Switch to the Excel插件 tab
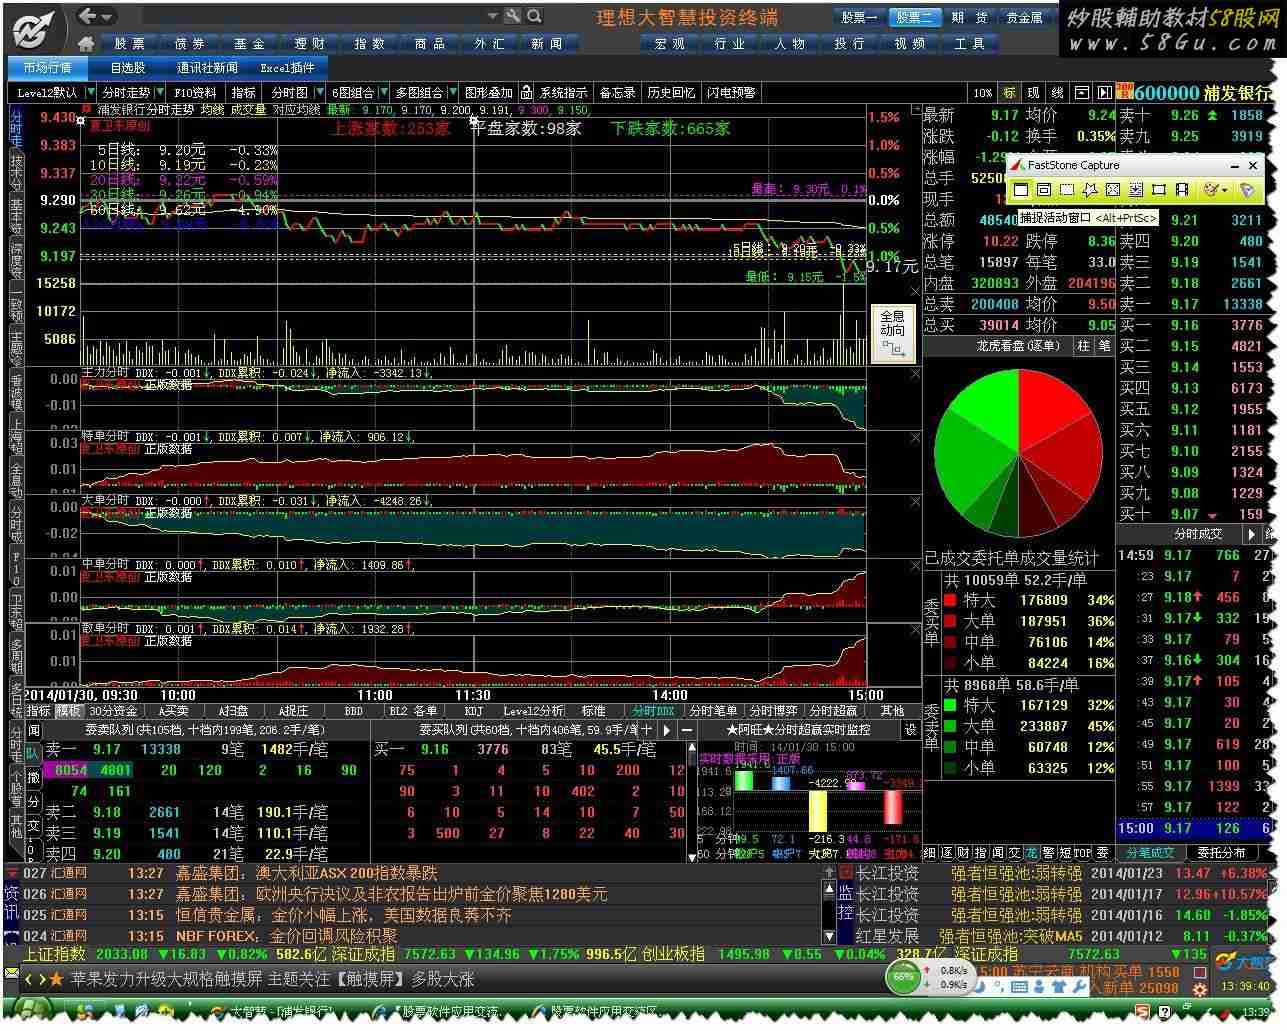Screen dimensions: 1287x1031 287,68
